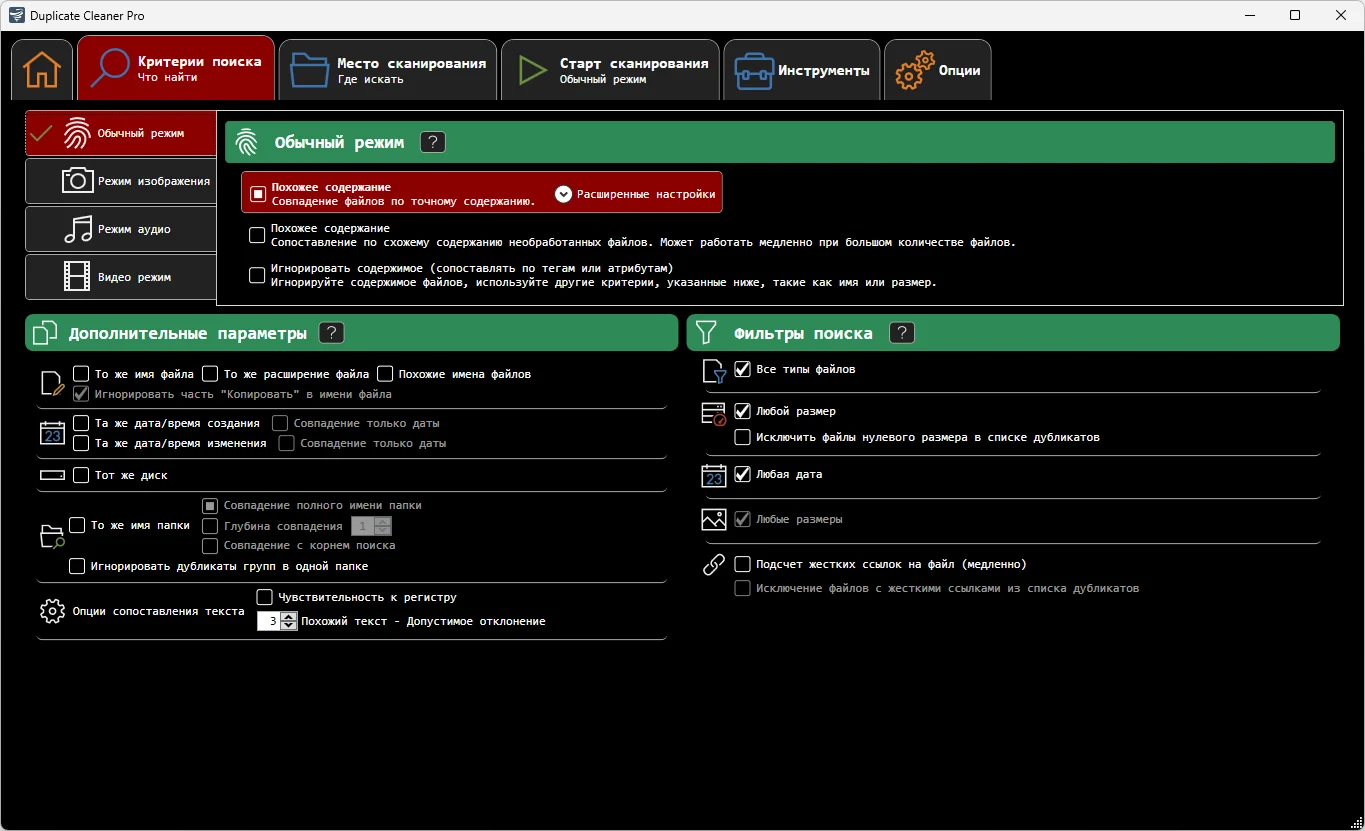Open the Инструменты toolbox tab
Screen dimensions: 1365x831
[x=801, y=71]
